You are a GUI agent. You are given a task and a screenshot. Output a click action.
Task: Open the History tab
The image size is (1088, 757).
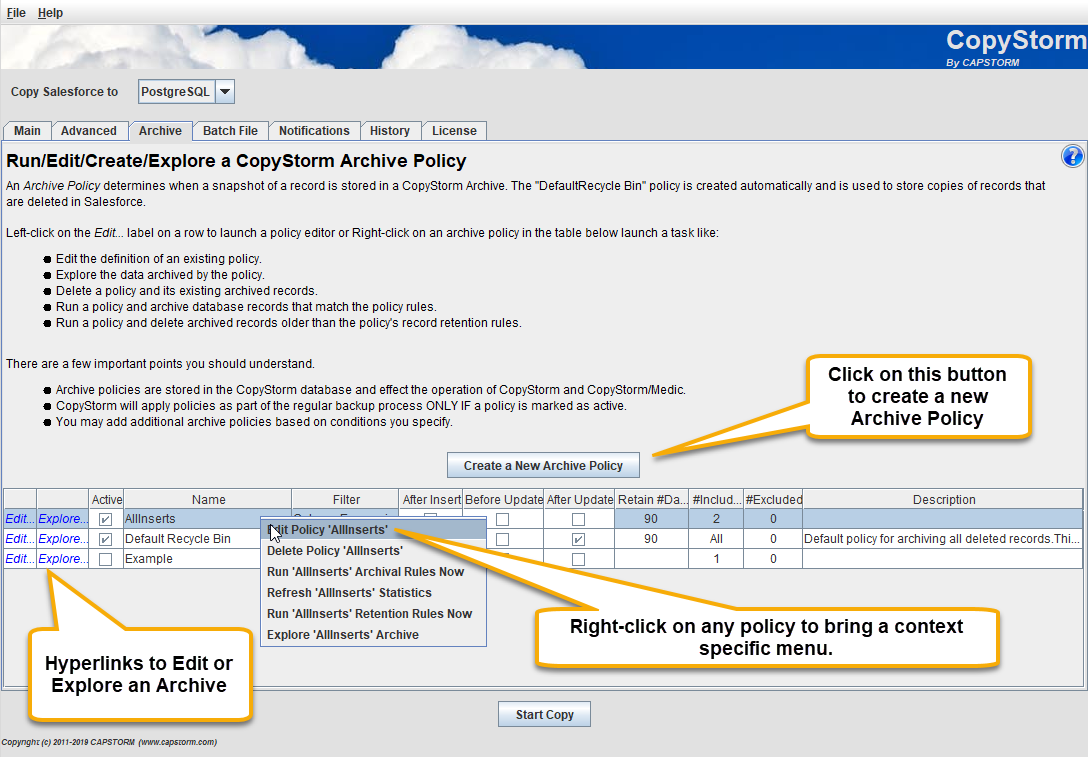[x=390, y=130]
